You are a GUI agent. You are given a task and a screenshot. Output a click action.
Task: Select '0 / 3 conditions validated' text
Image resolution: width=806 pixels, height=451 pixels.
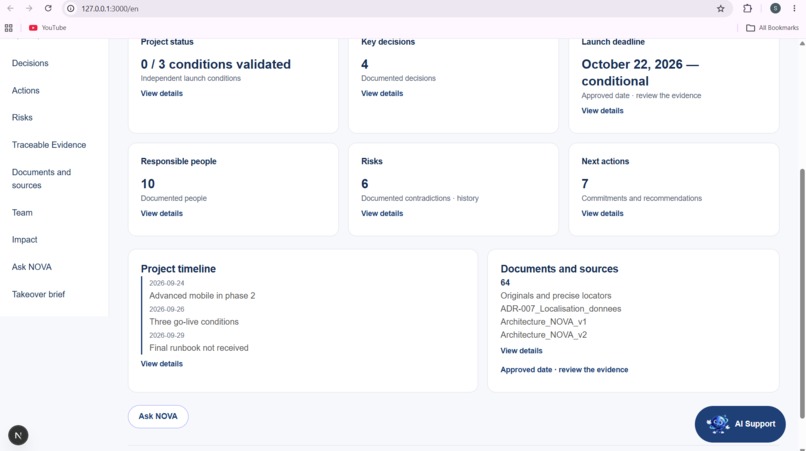215,64
